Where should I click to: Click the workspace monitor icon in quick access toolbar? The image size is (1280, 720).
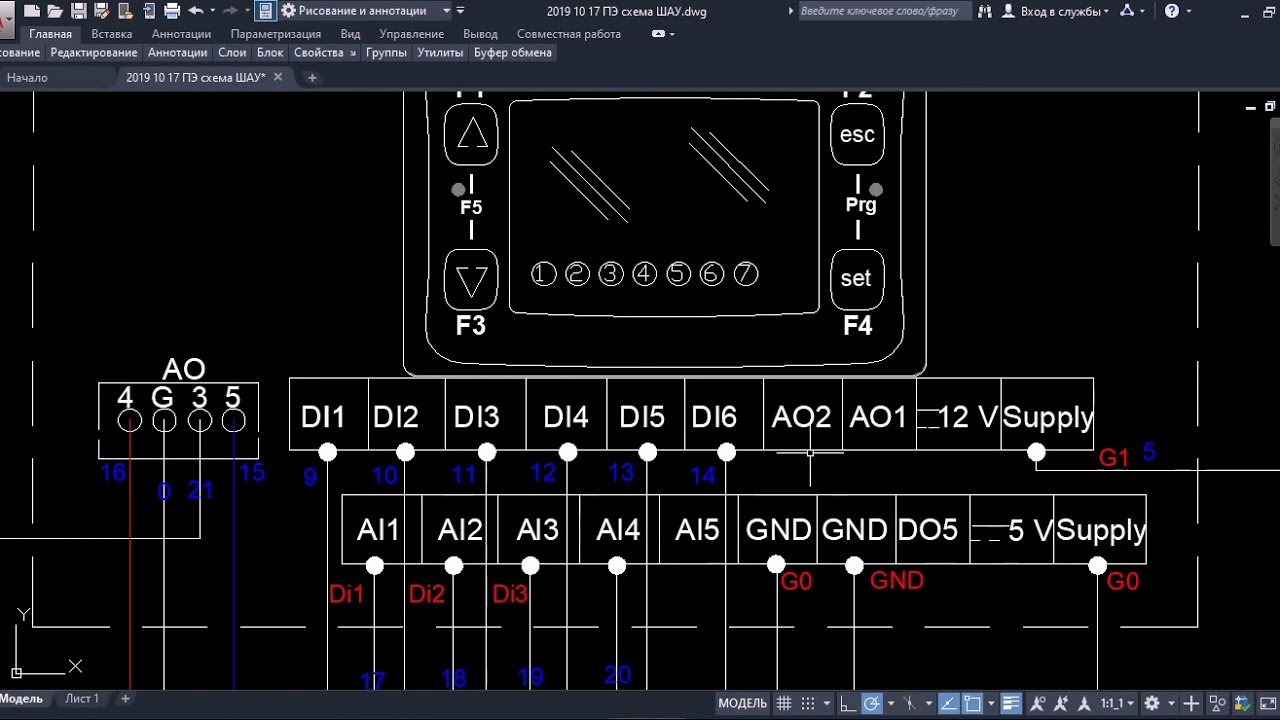coord(265,11)
